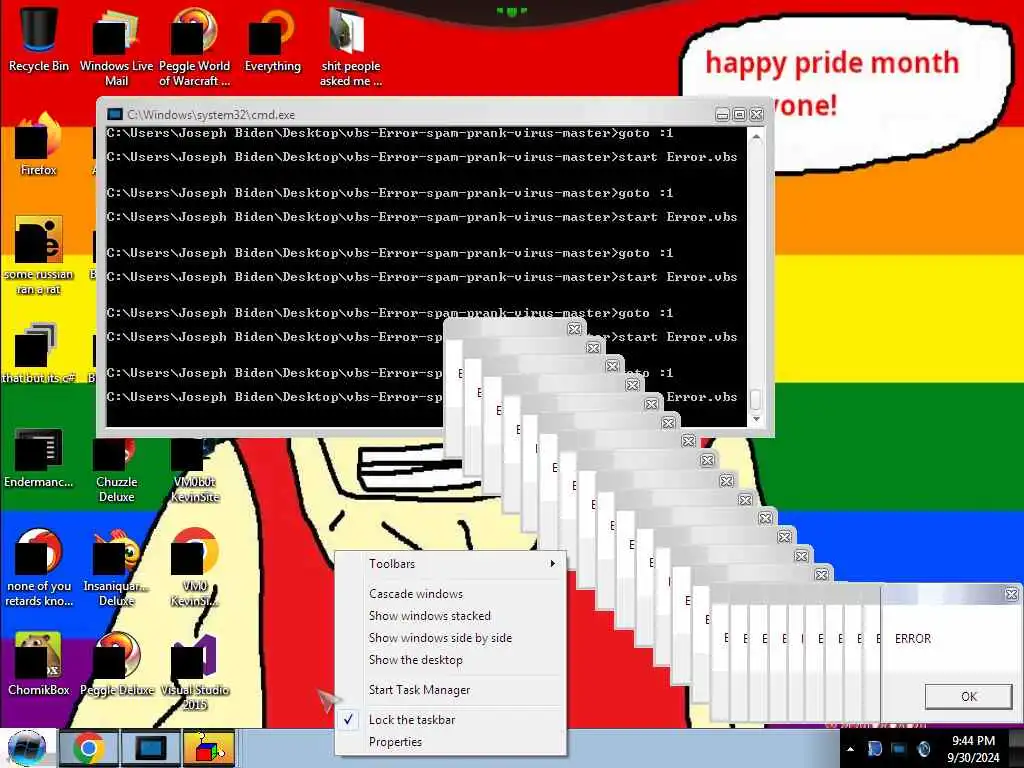This screenshot has width=1024, height=768.
Task: Open the network tray icon
Action: pos(899,748)
